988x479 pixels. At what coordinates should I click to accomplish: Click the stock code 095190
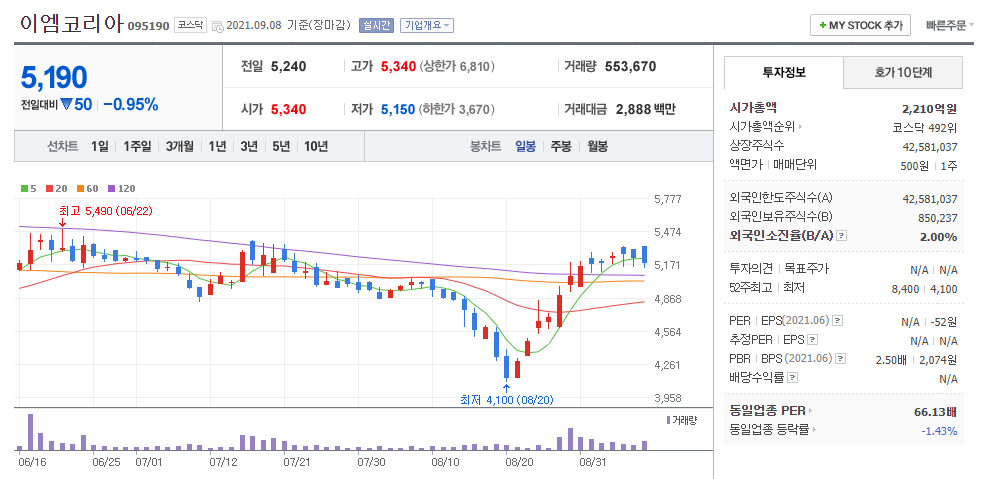(x=149, y=26)
